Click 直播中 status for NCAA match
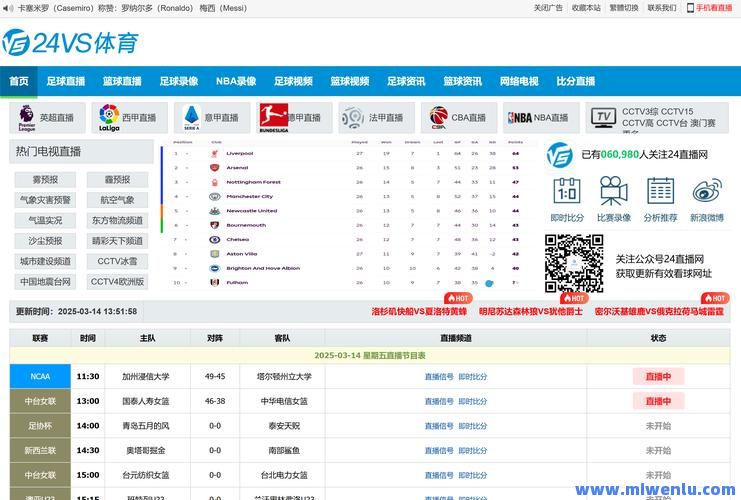Image resolution: width=741 pixels, height=500 pixels. click(658, 377)
